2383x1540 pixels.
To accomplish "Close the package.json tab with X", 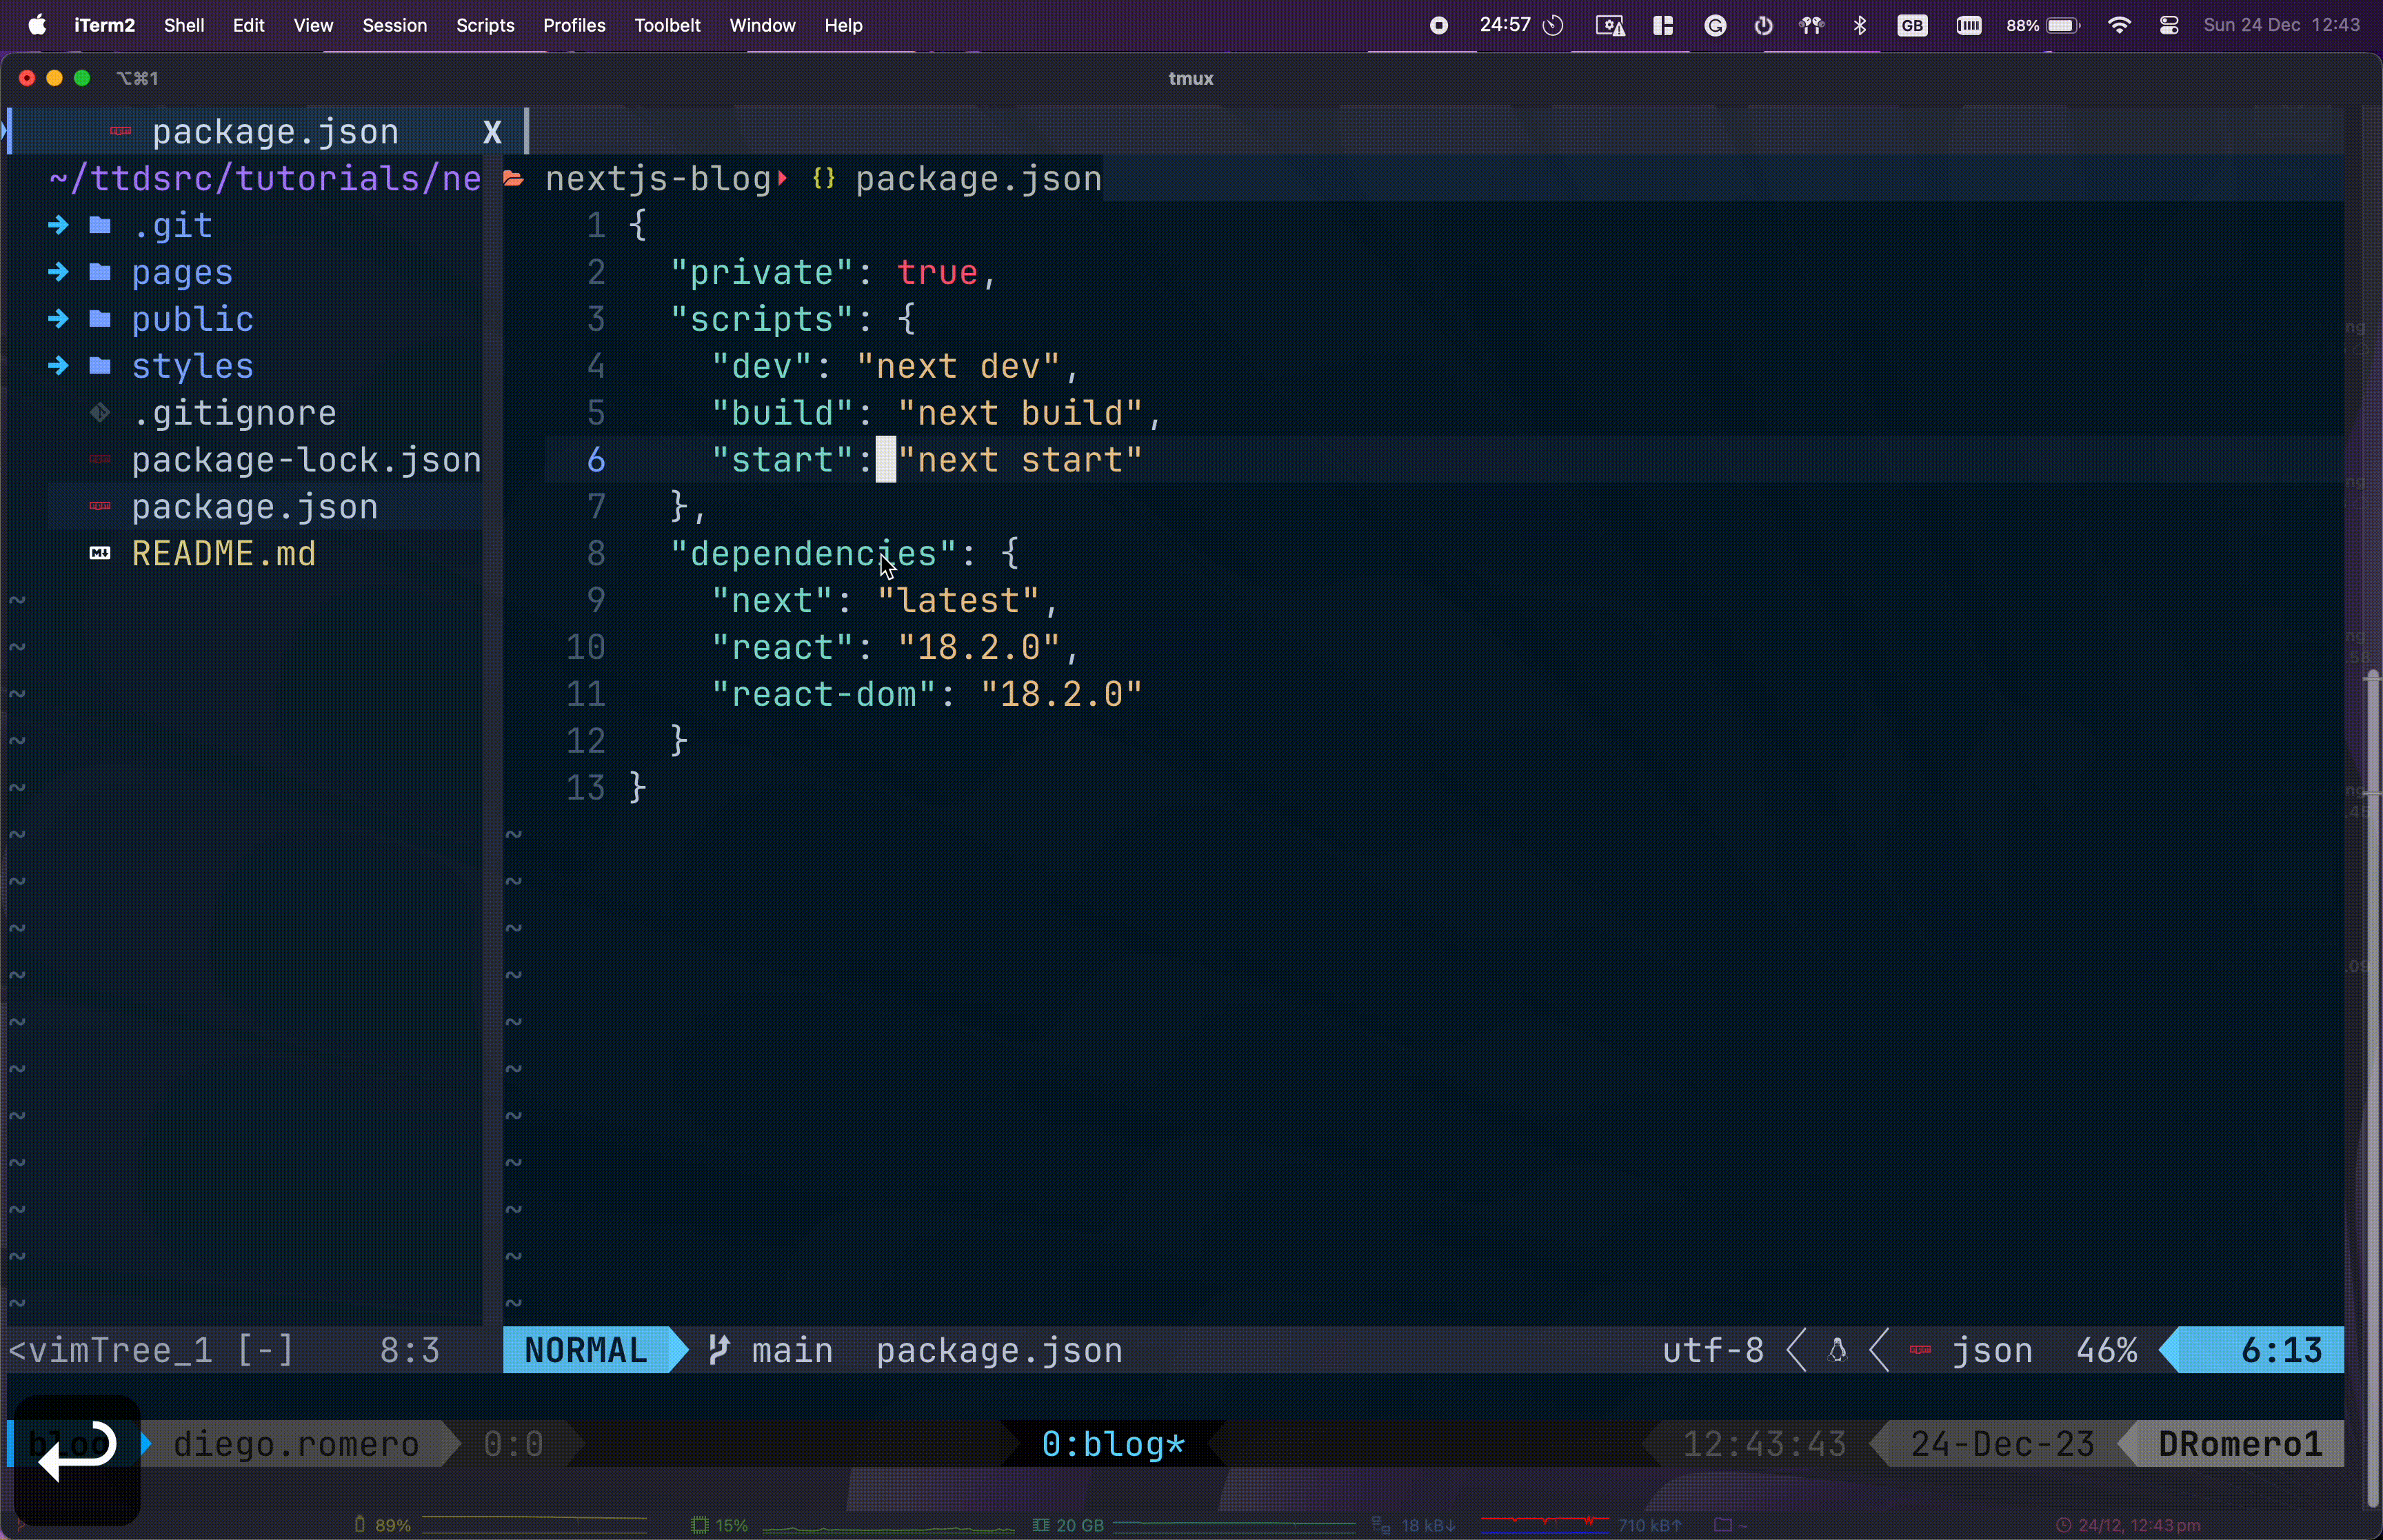I will [492, 132].
